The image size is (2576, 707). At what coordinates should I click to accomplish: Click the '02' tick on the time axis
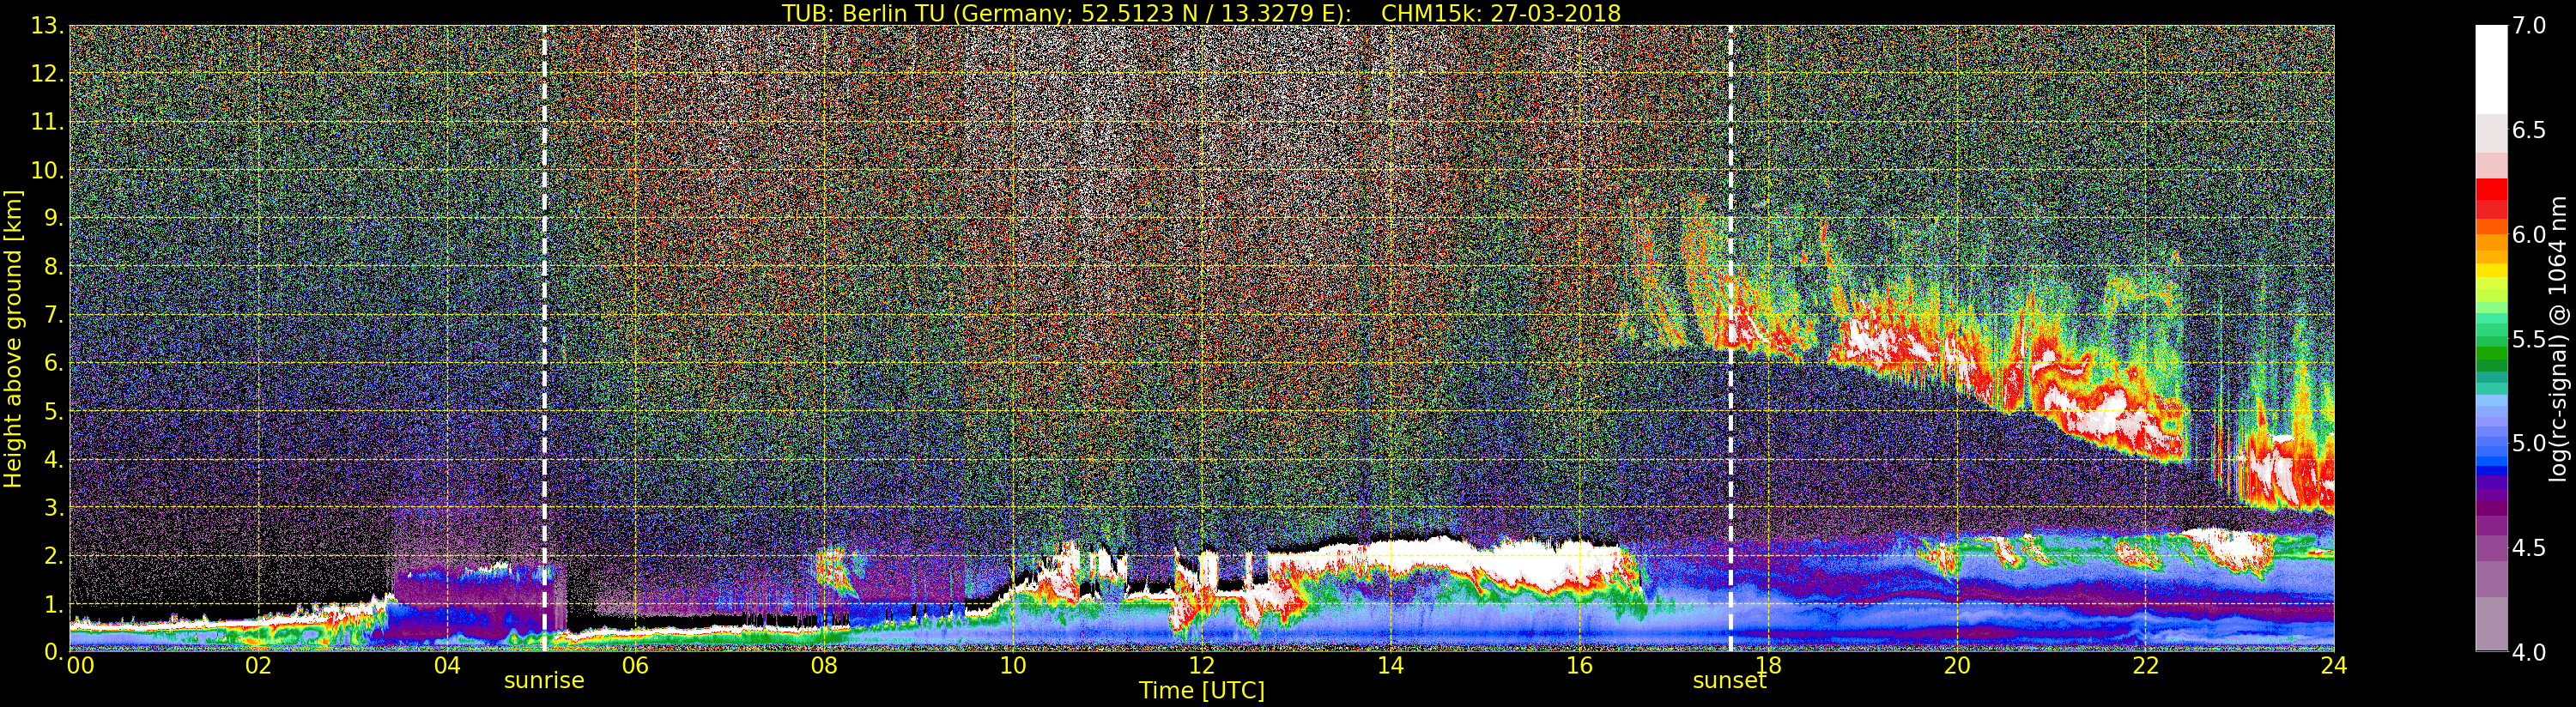[x=259, y=666]
